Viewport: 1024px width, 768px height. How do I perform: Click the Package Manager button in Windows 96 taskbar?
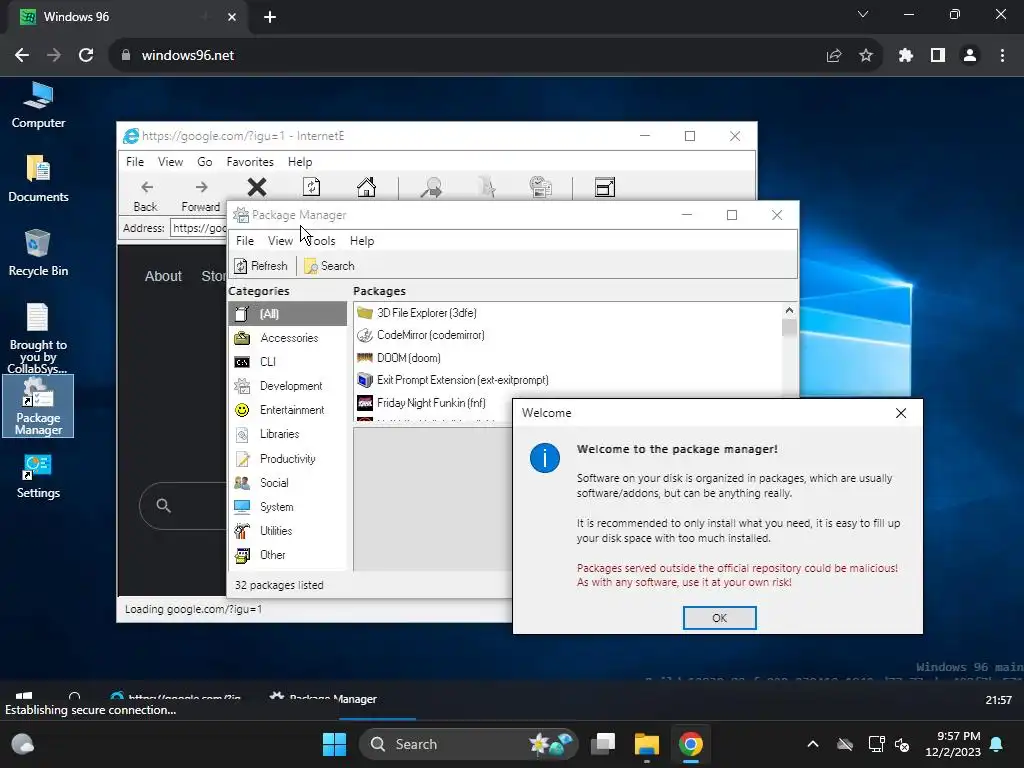[324, 698]
